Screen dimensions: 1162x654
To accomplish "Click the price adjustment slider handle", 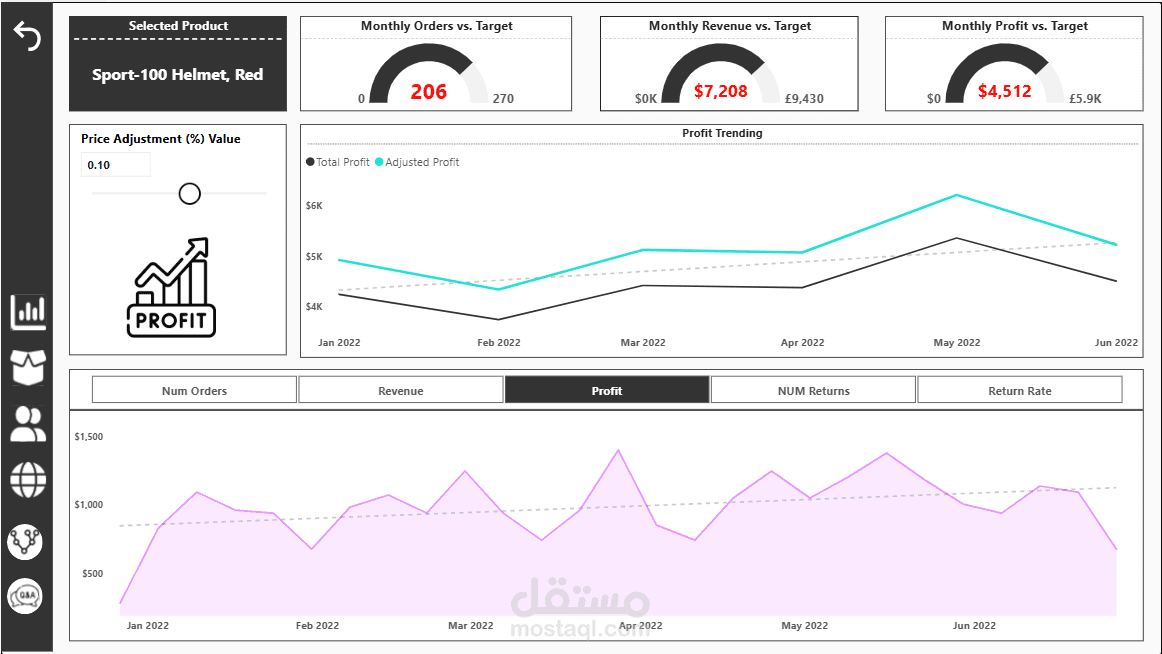I will [x=190, y=193].
